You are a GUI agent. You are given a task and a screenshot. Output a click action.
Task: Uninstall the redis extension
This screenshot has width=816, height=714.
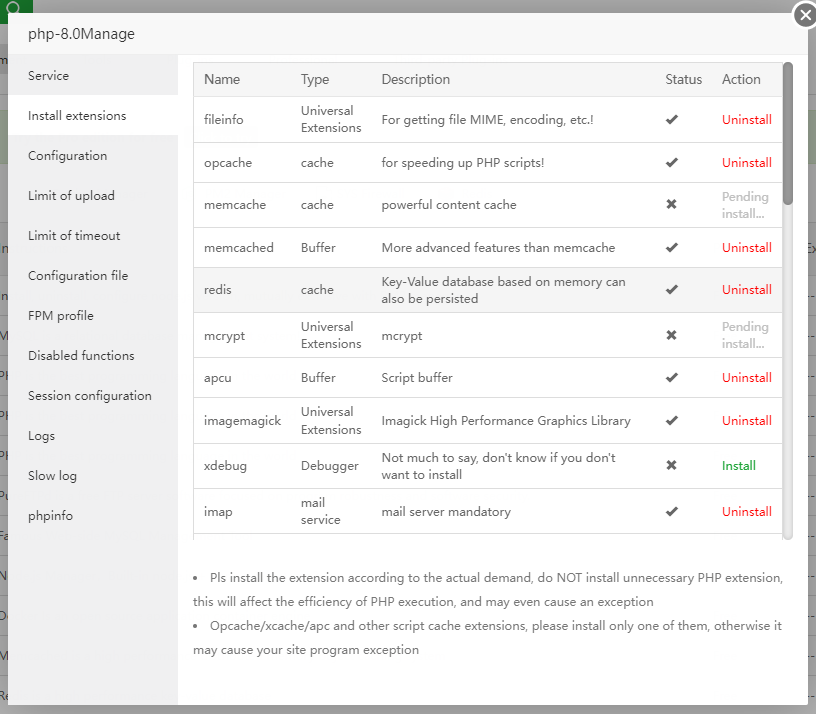click(747, 290)
